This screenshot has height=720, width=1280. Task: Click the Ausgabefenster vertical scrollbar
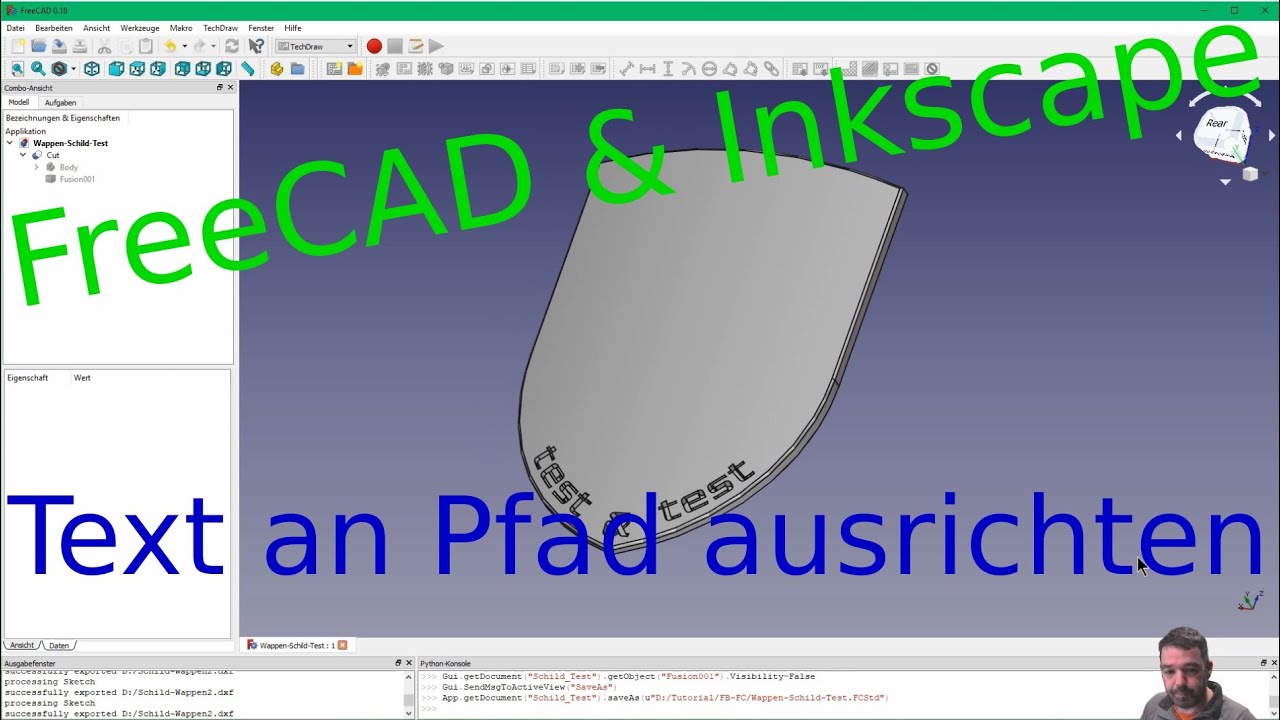(x=409, y=694)
